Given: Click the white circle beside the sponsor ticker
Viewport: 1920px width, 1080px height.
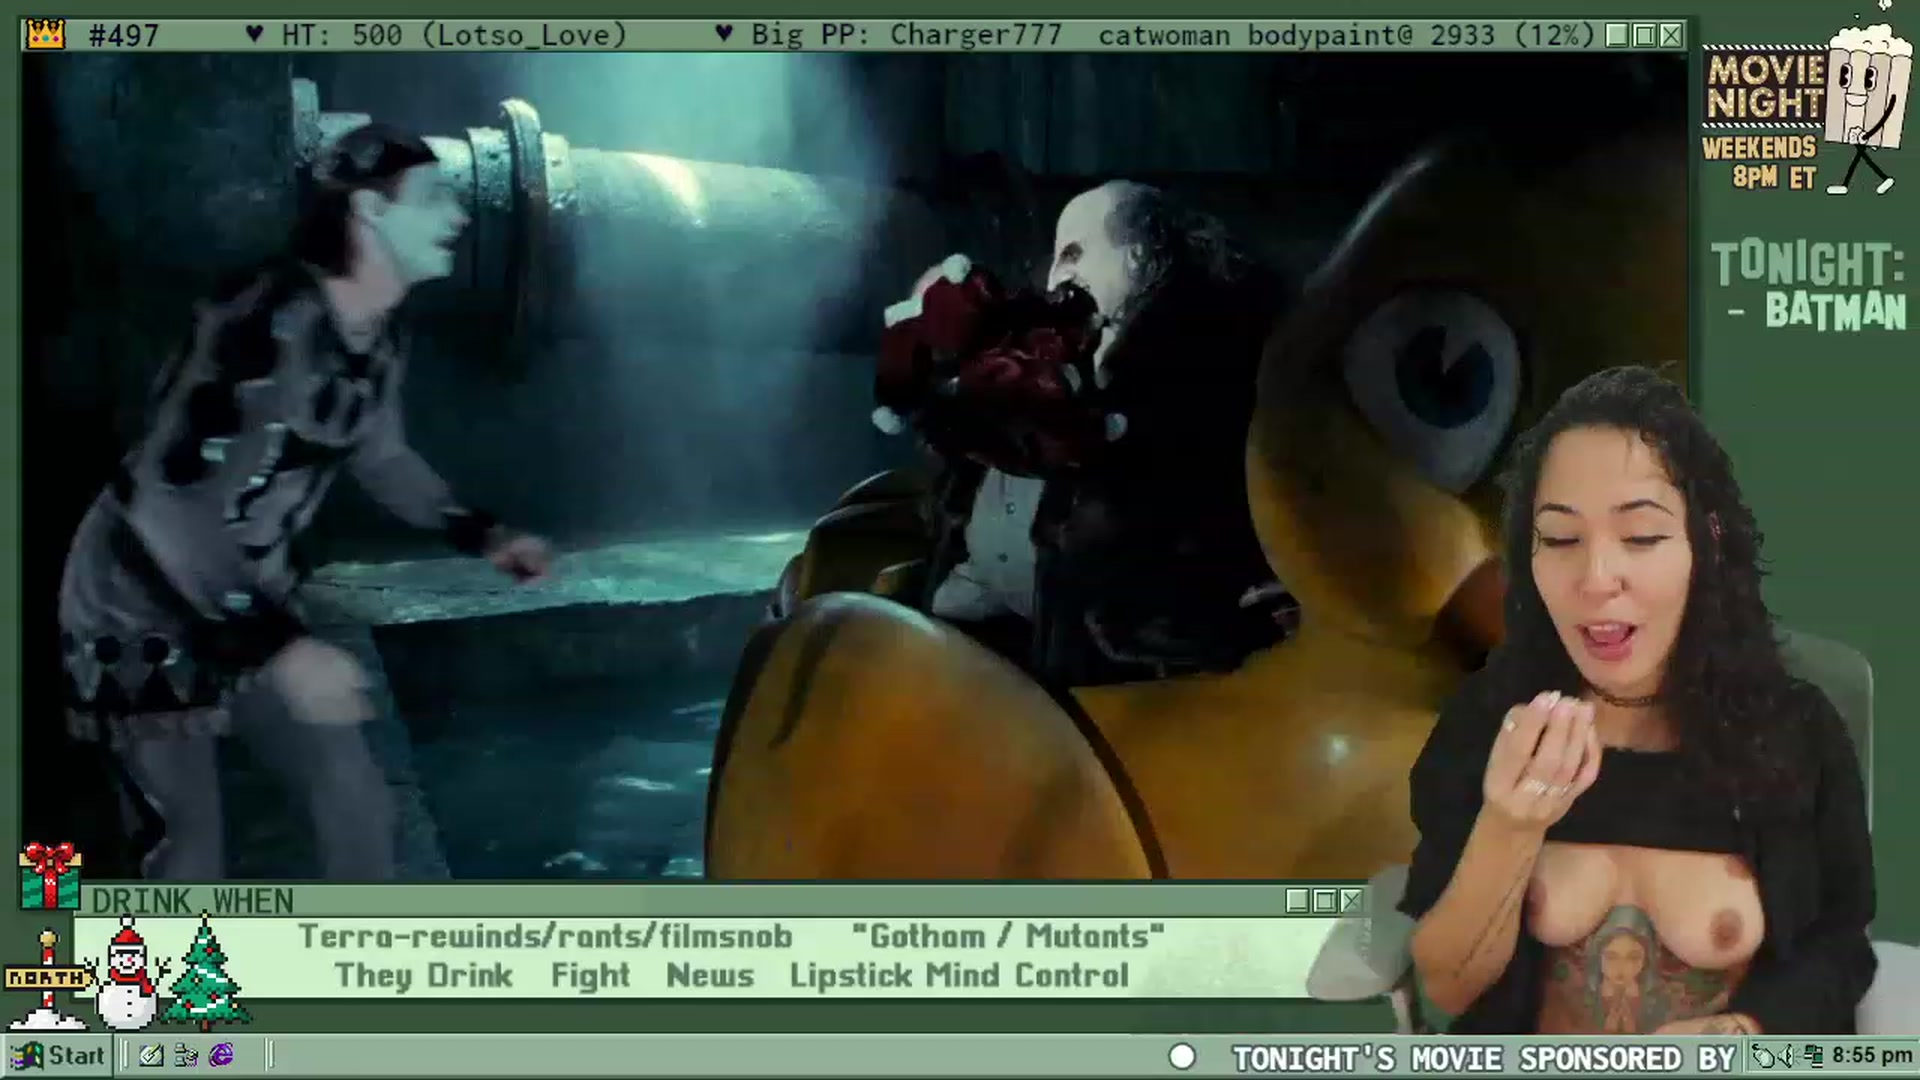Looking at the screenshot, I should (x=1182, y=1056).
